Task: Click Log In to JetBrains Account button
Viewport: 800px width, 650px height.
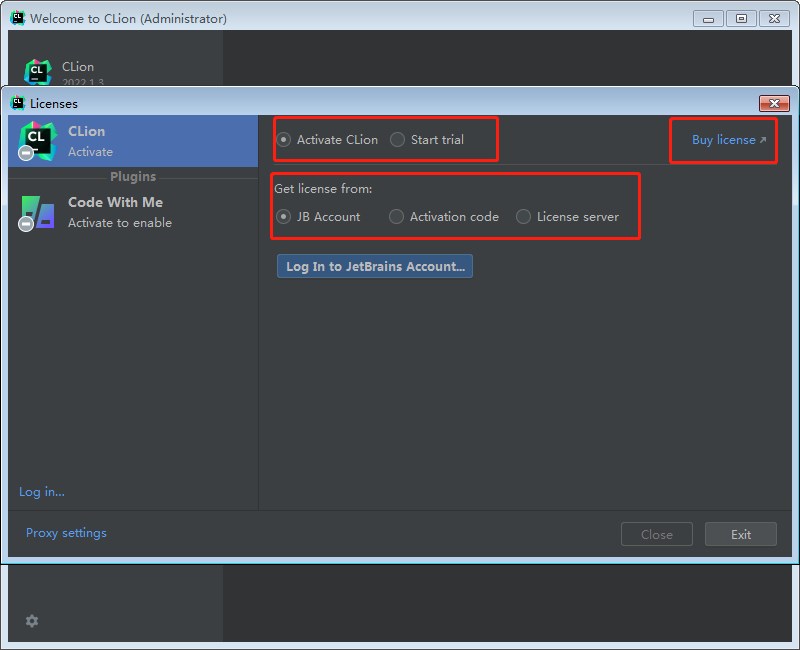Action: 375,266
